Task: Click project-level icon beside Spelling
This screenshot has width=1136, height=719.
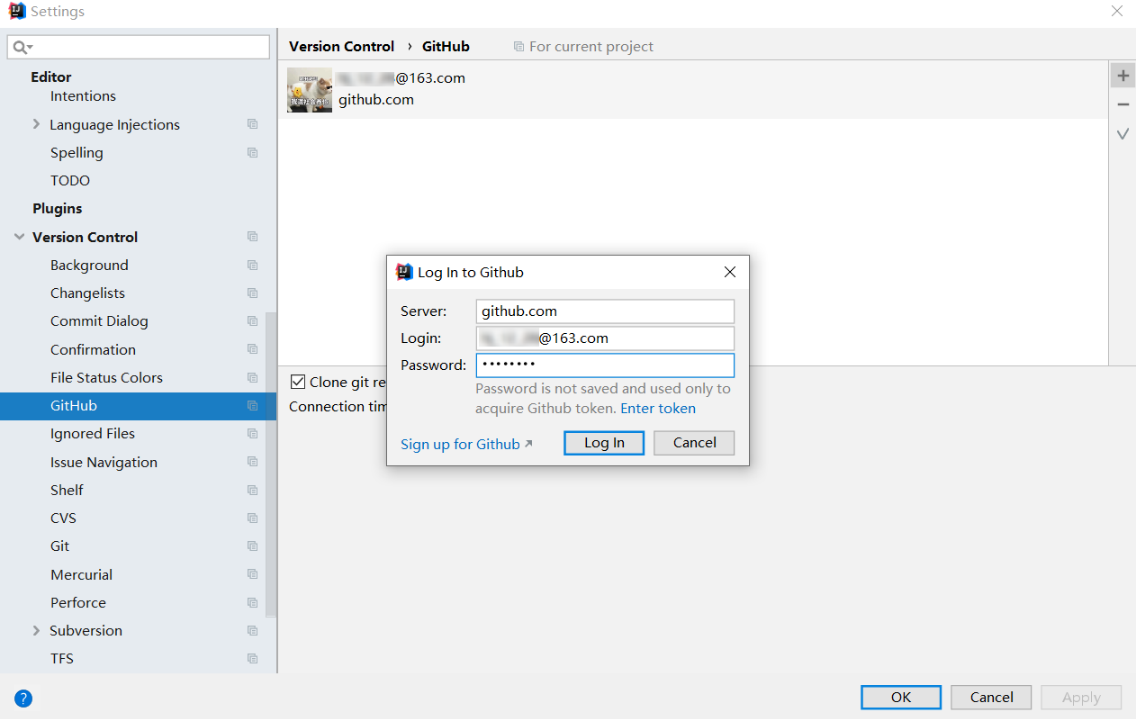Action: click(252, 152)
